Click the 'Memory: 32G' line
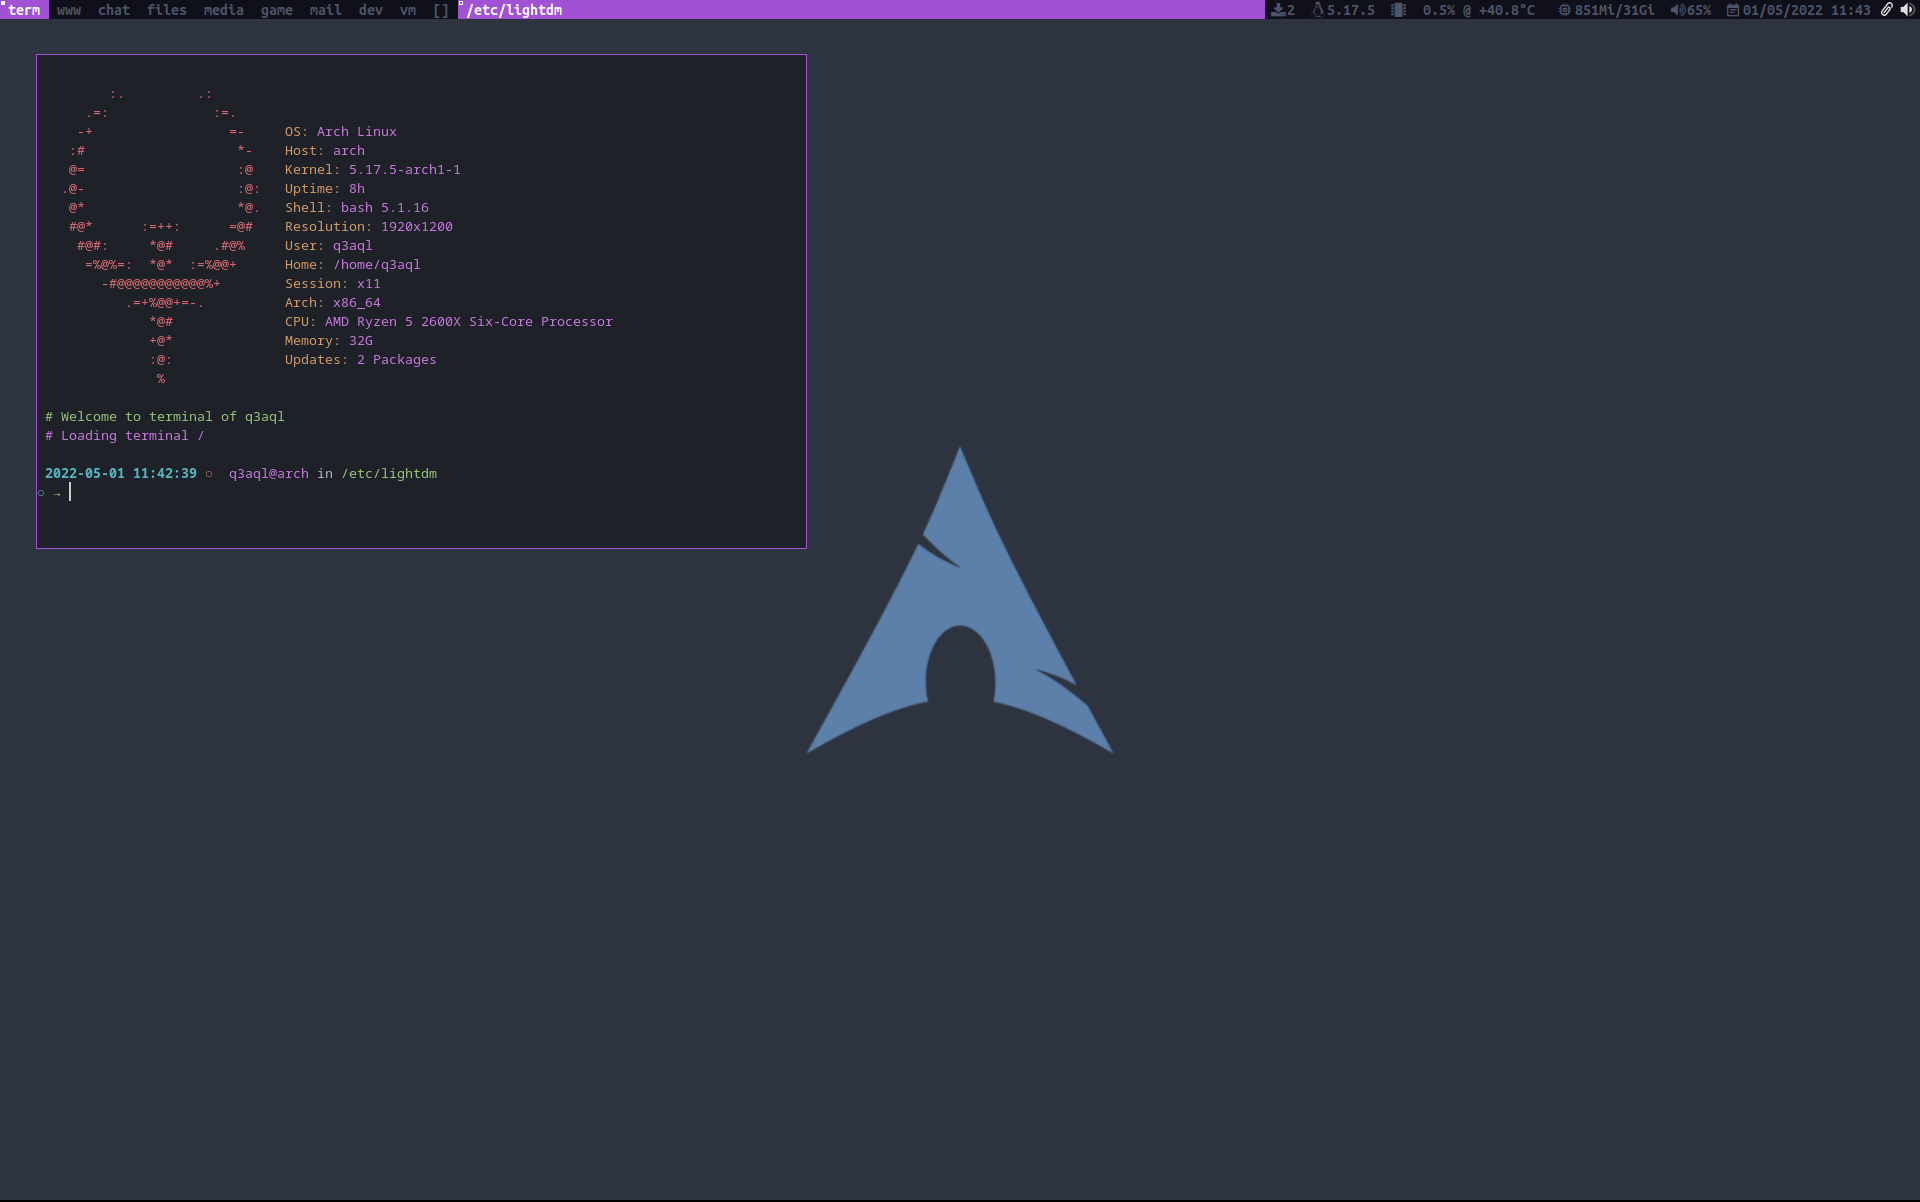1920x1202 pixels. point(329,340)
